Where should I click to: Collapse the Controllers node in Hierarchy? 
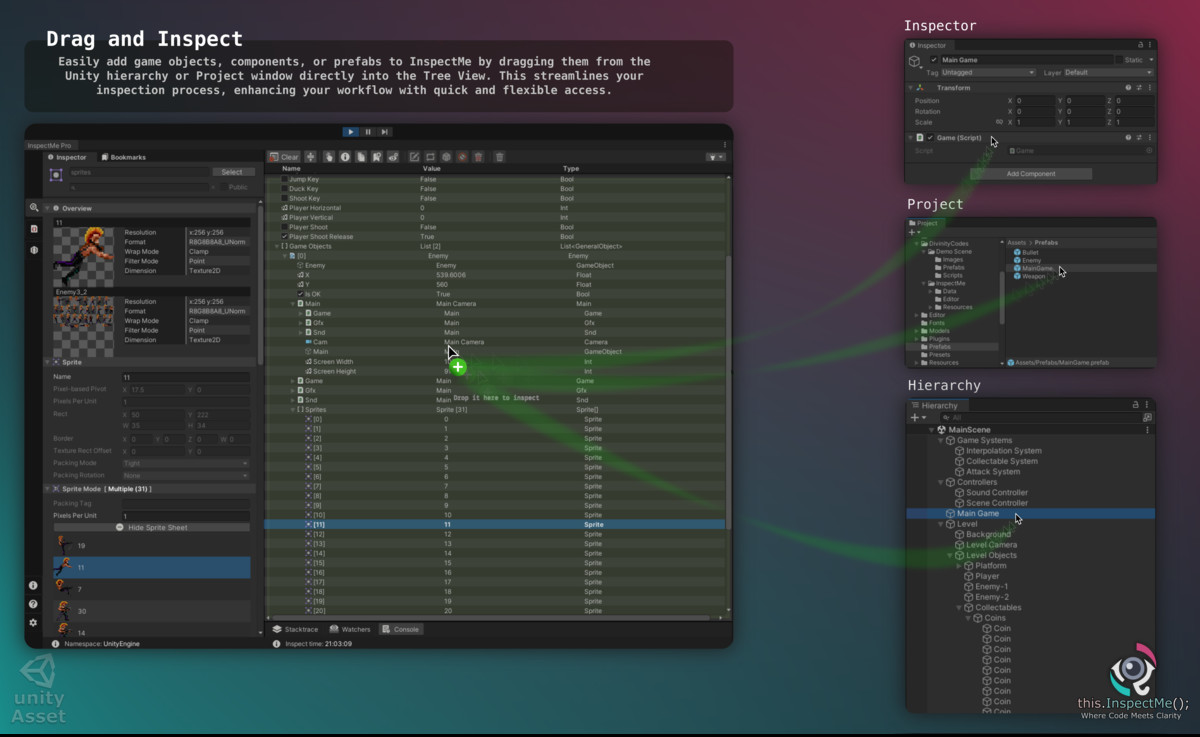940,482
